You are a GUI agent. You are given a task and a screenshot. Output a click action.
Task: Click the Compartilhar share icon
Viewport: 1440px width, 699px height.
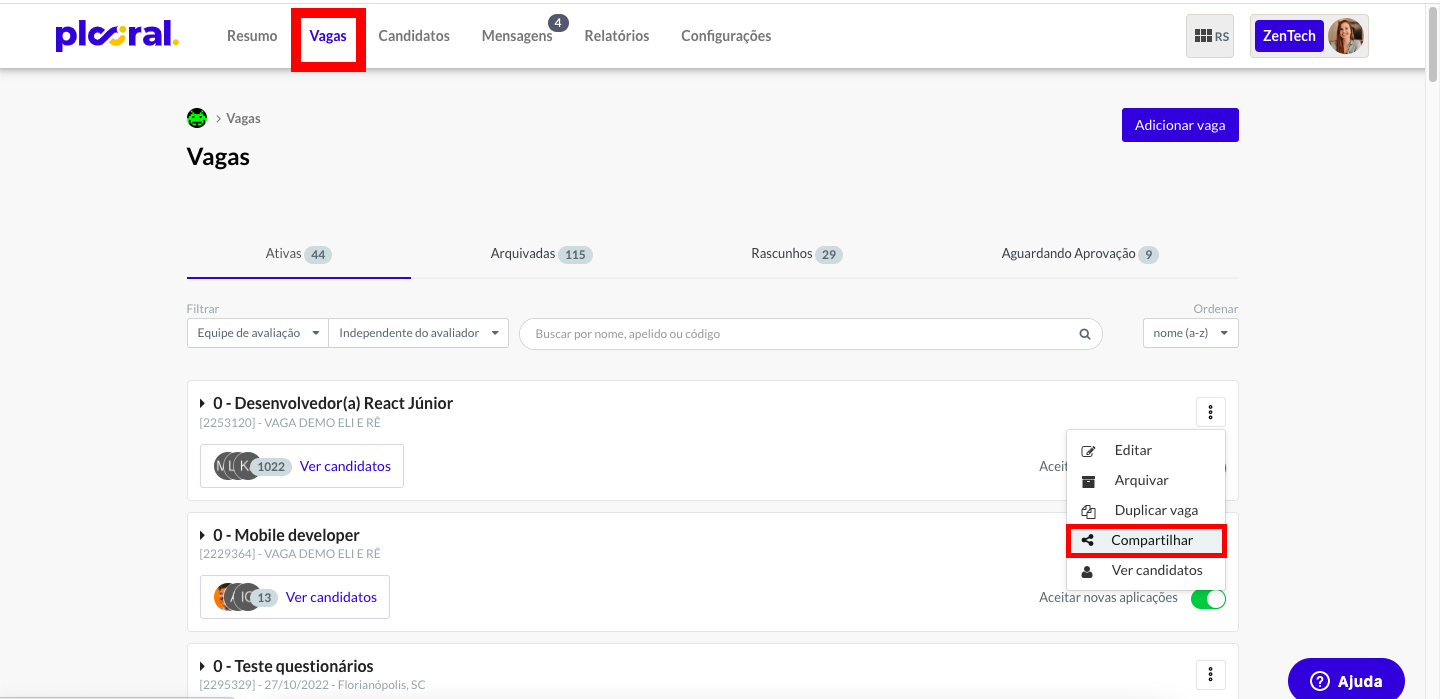pyautogui.click(x=1087, y=541)
